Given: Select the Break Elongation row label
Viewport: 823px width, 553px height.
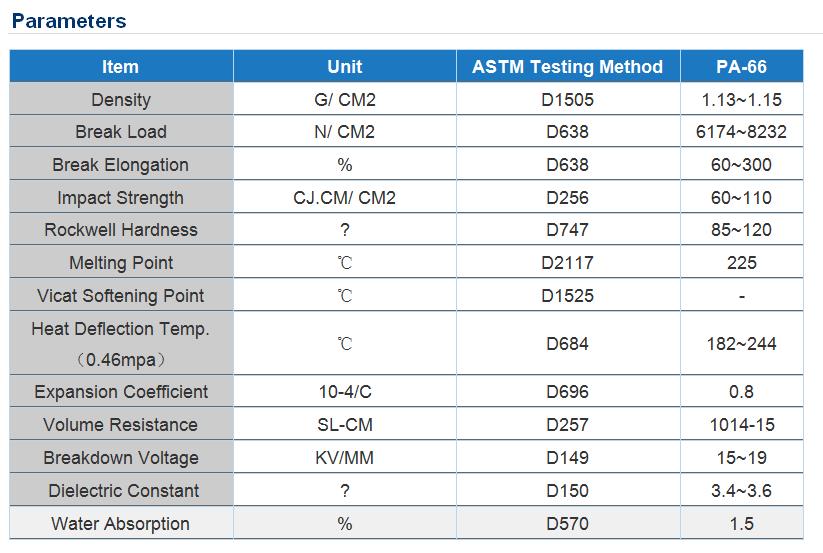Looking at the screenshot, I should [x=121, y=164].
